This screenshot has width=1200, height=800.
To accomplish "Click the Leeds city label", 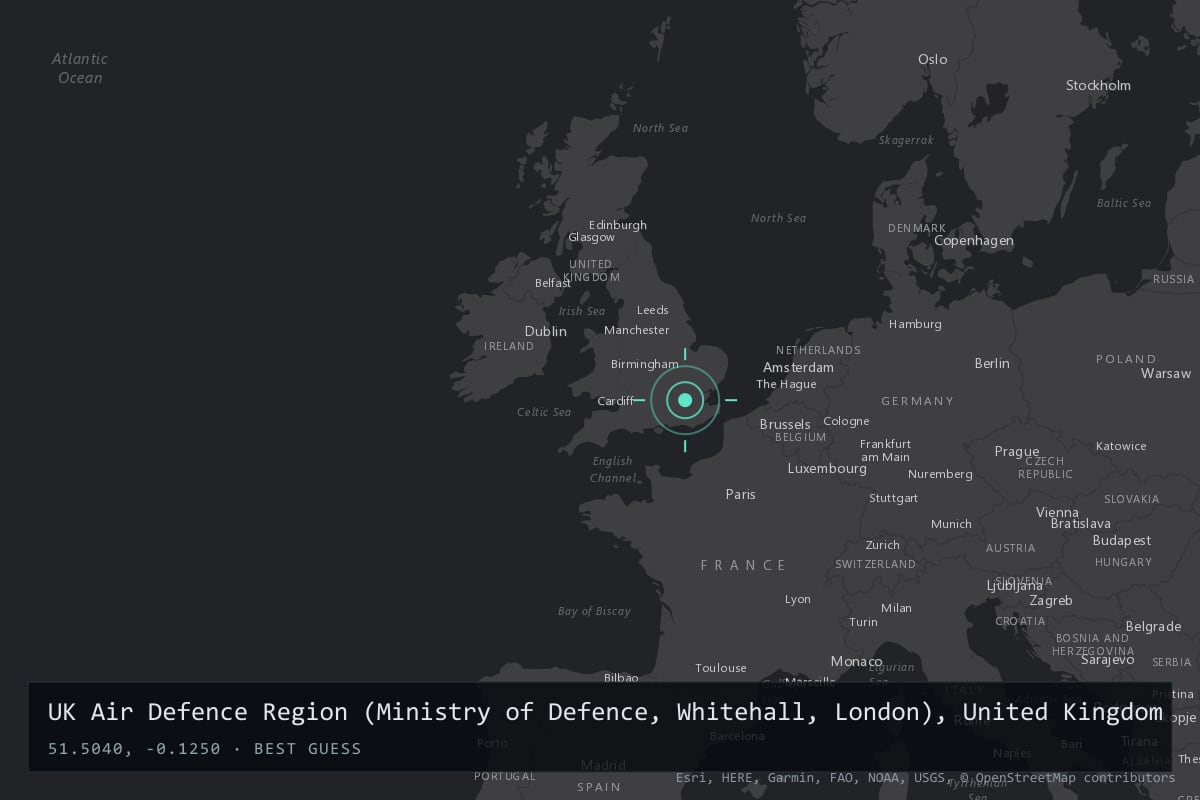I will point(653,310).
